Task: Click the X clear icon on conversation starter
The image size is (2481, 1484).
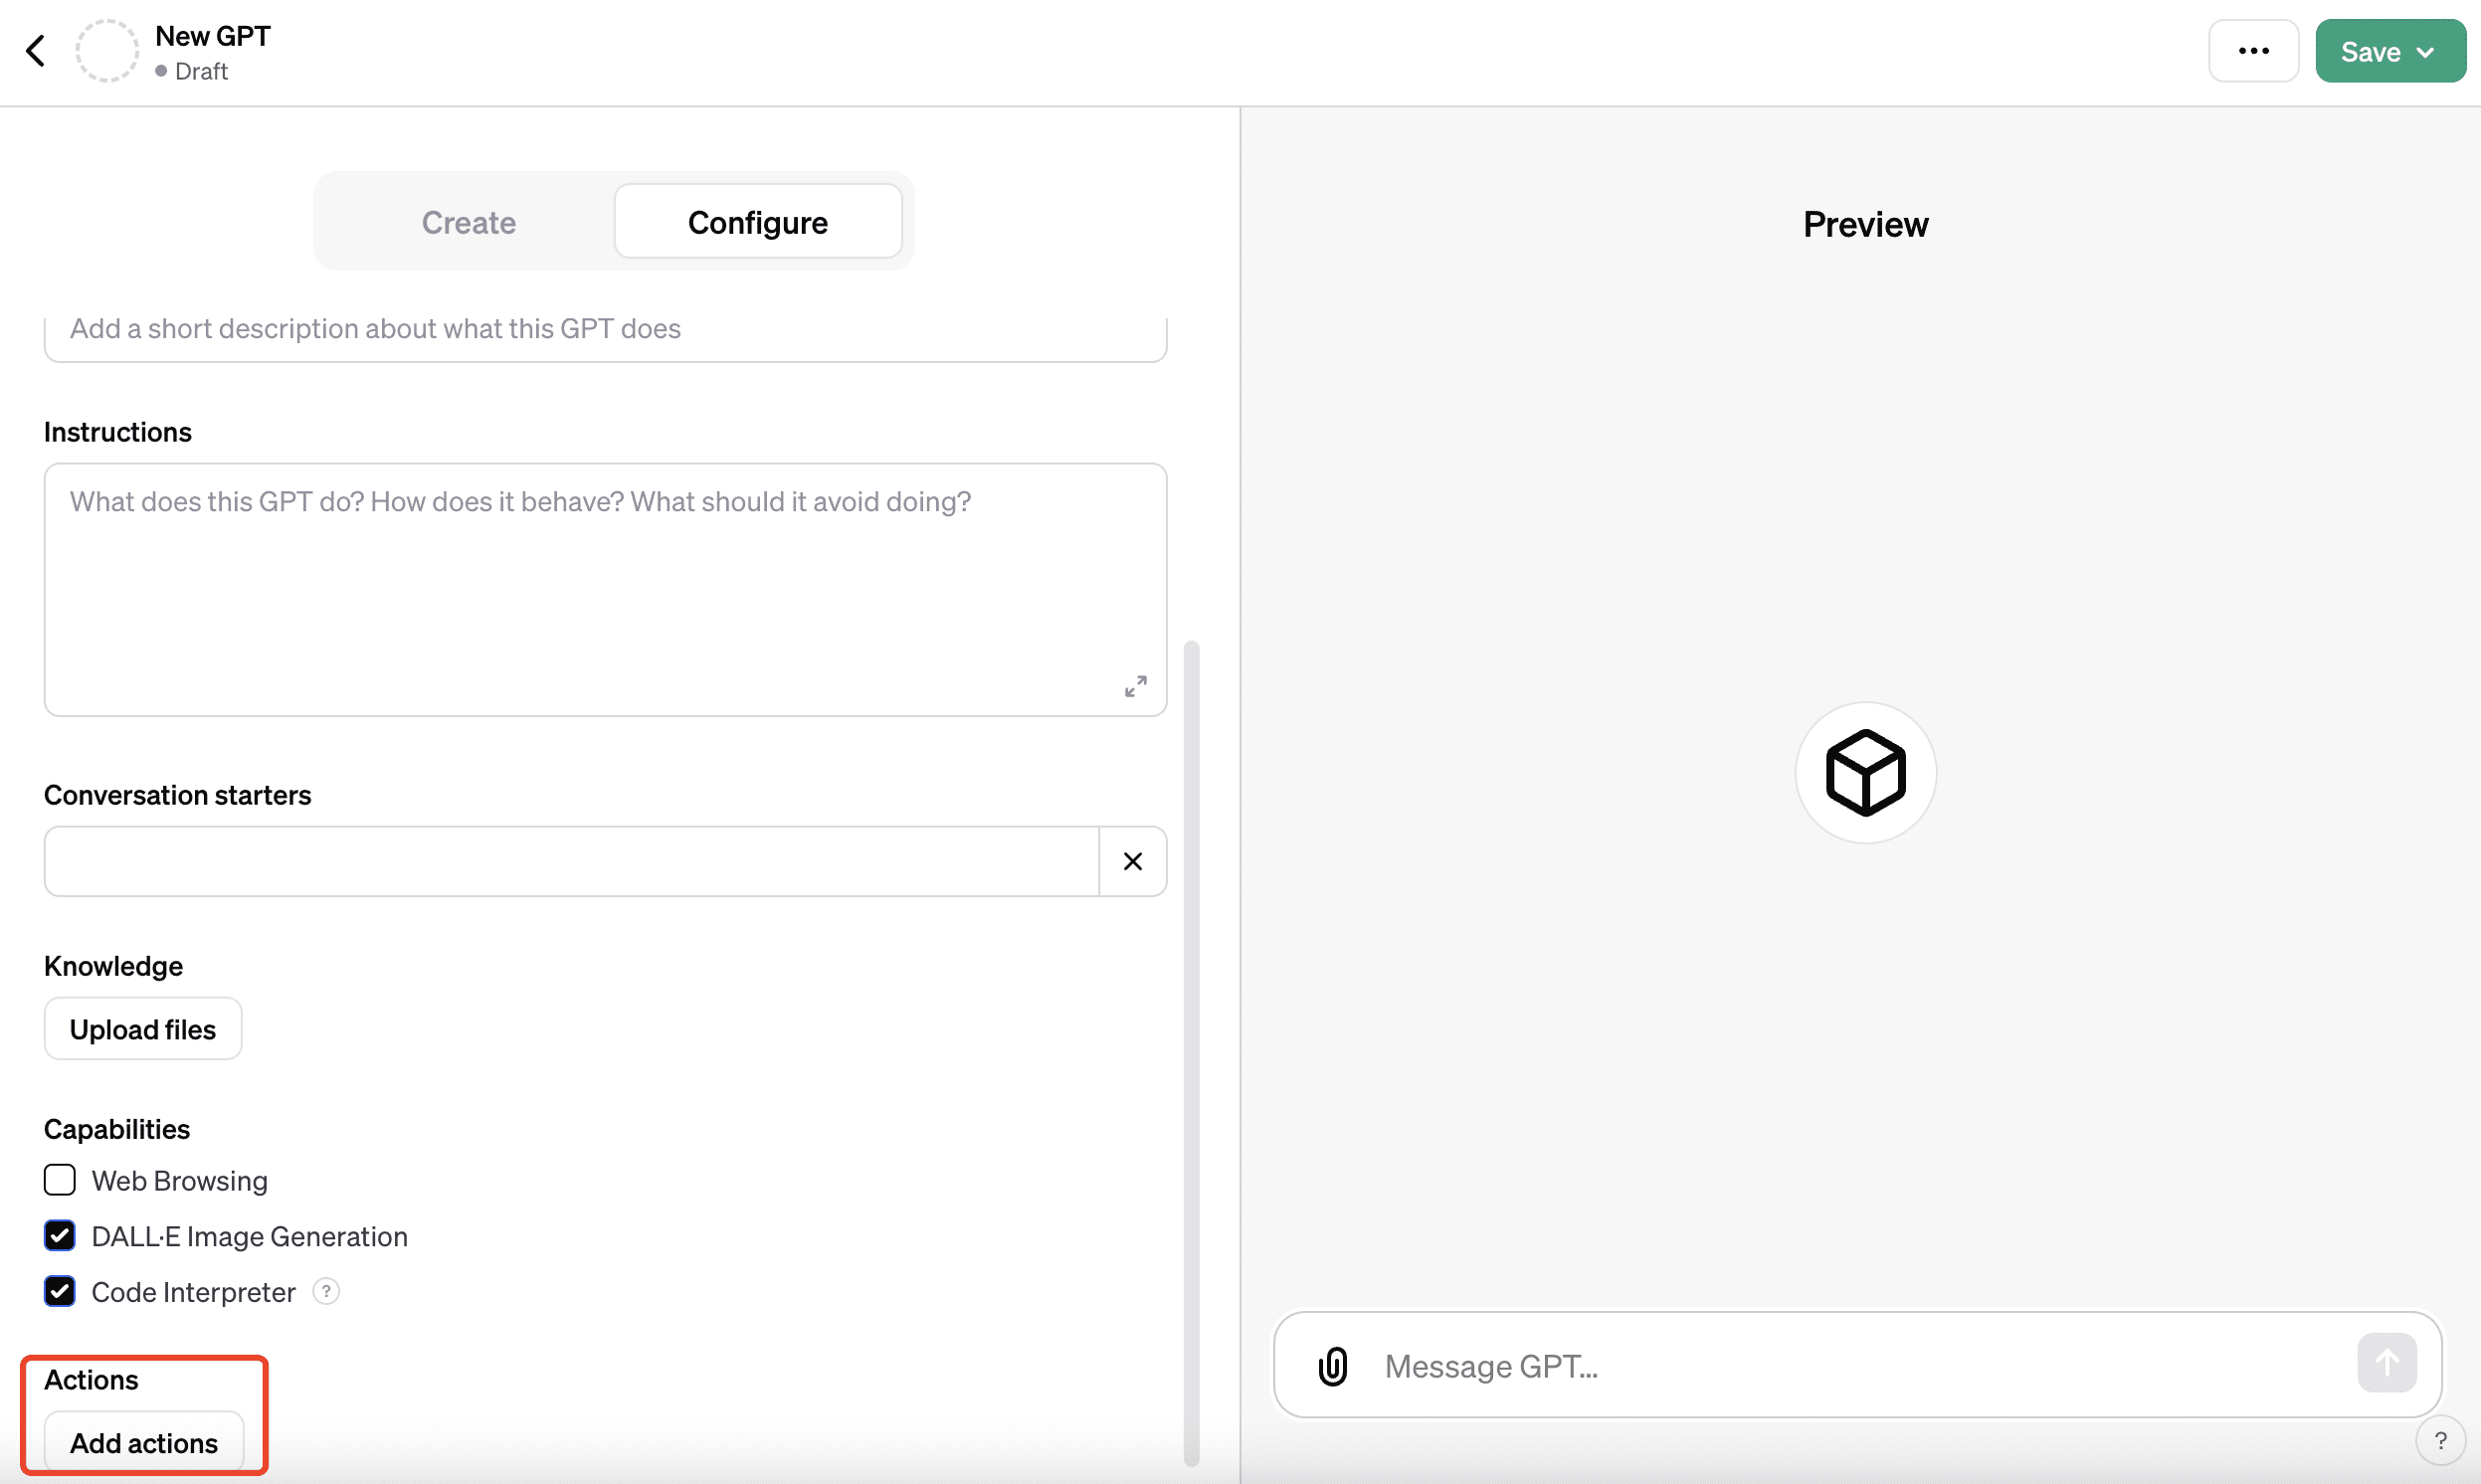Action: (x=1133, y=860)
